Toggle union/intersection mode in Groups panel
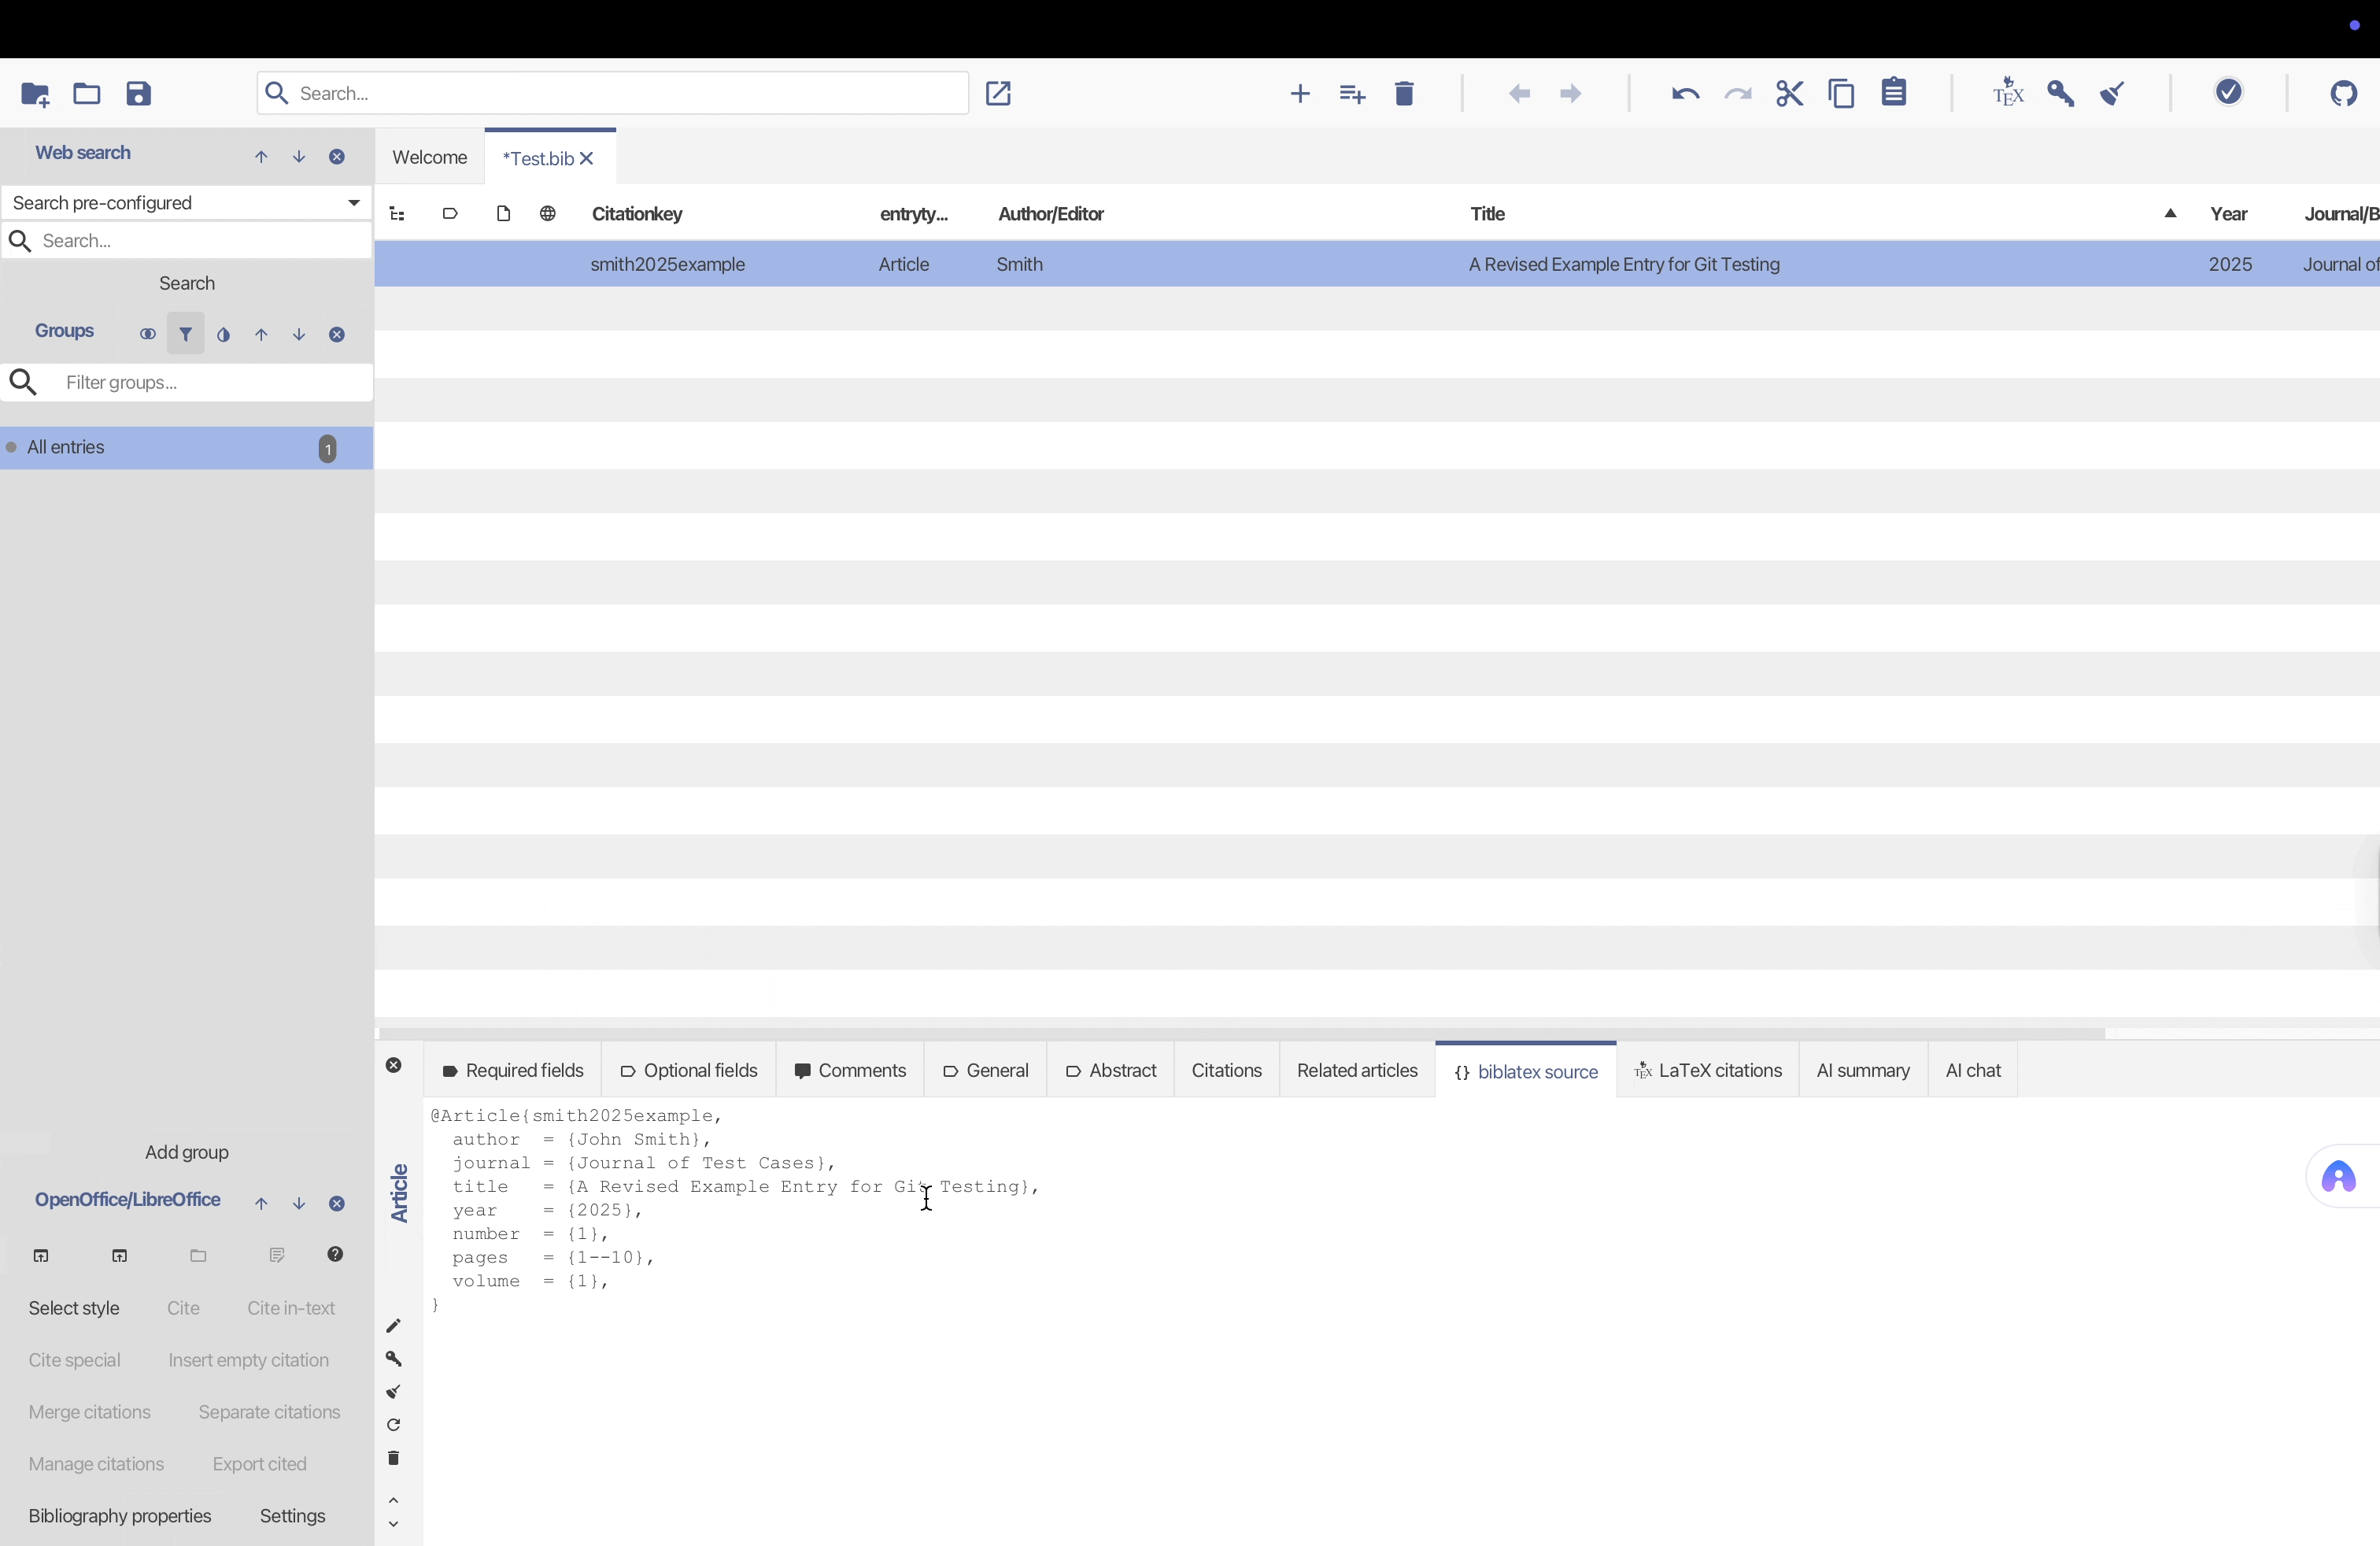Image resolution: width=2380 pixels, height=1546 pixels. click(223, 334)
